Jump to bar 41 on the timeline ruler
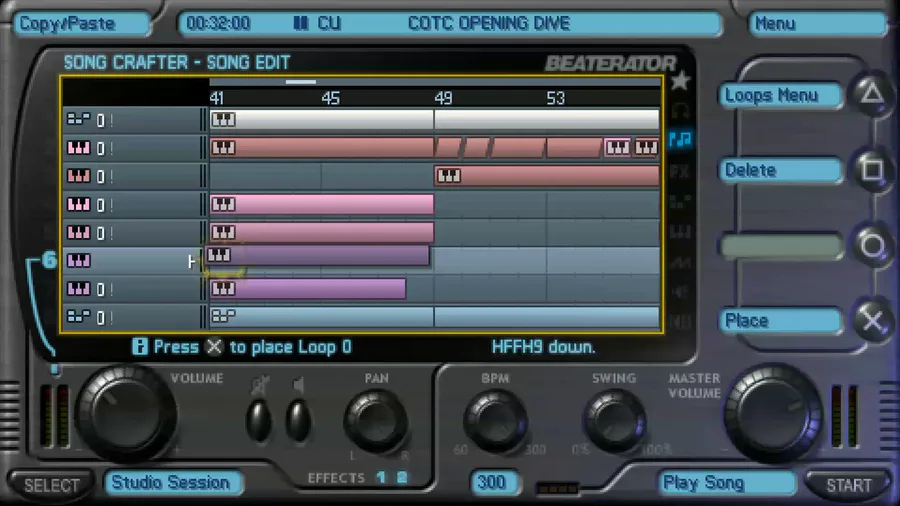The width and height of the screenshot is (900, 506). tap(216, 98)
